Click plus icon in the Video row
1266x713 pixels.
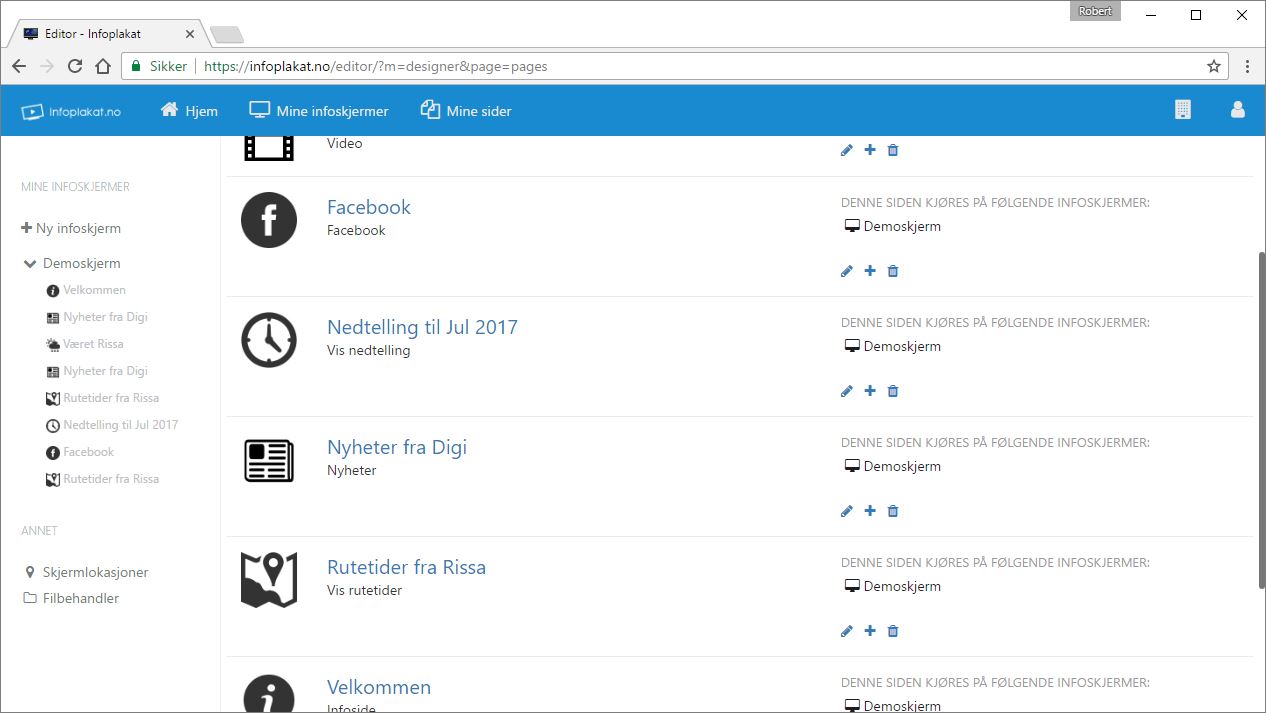point(870,150)
